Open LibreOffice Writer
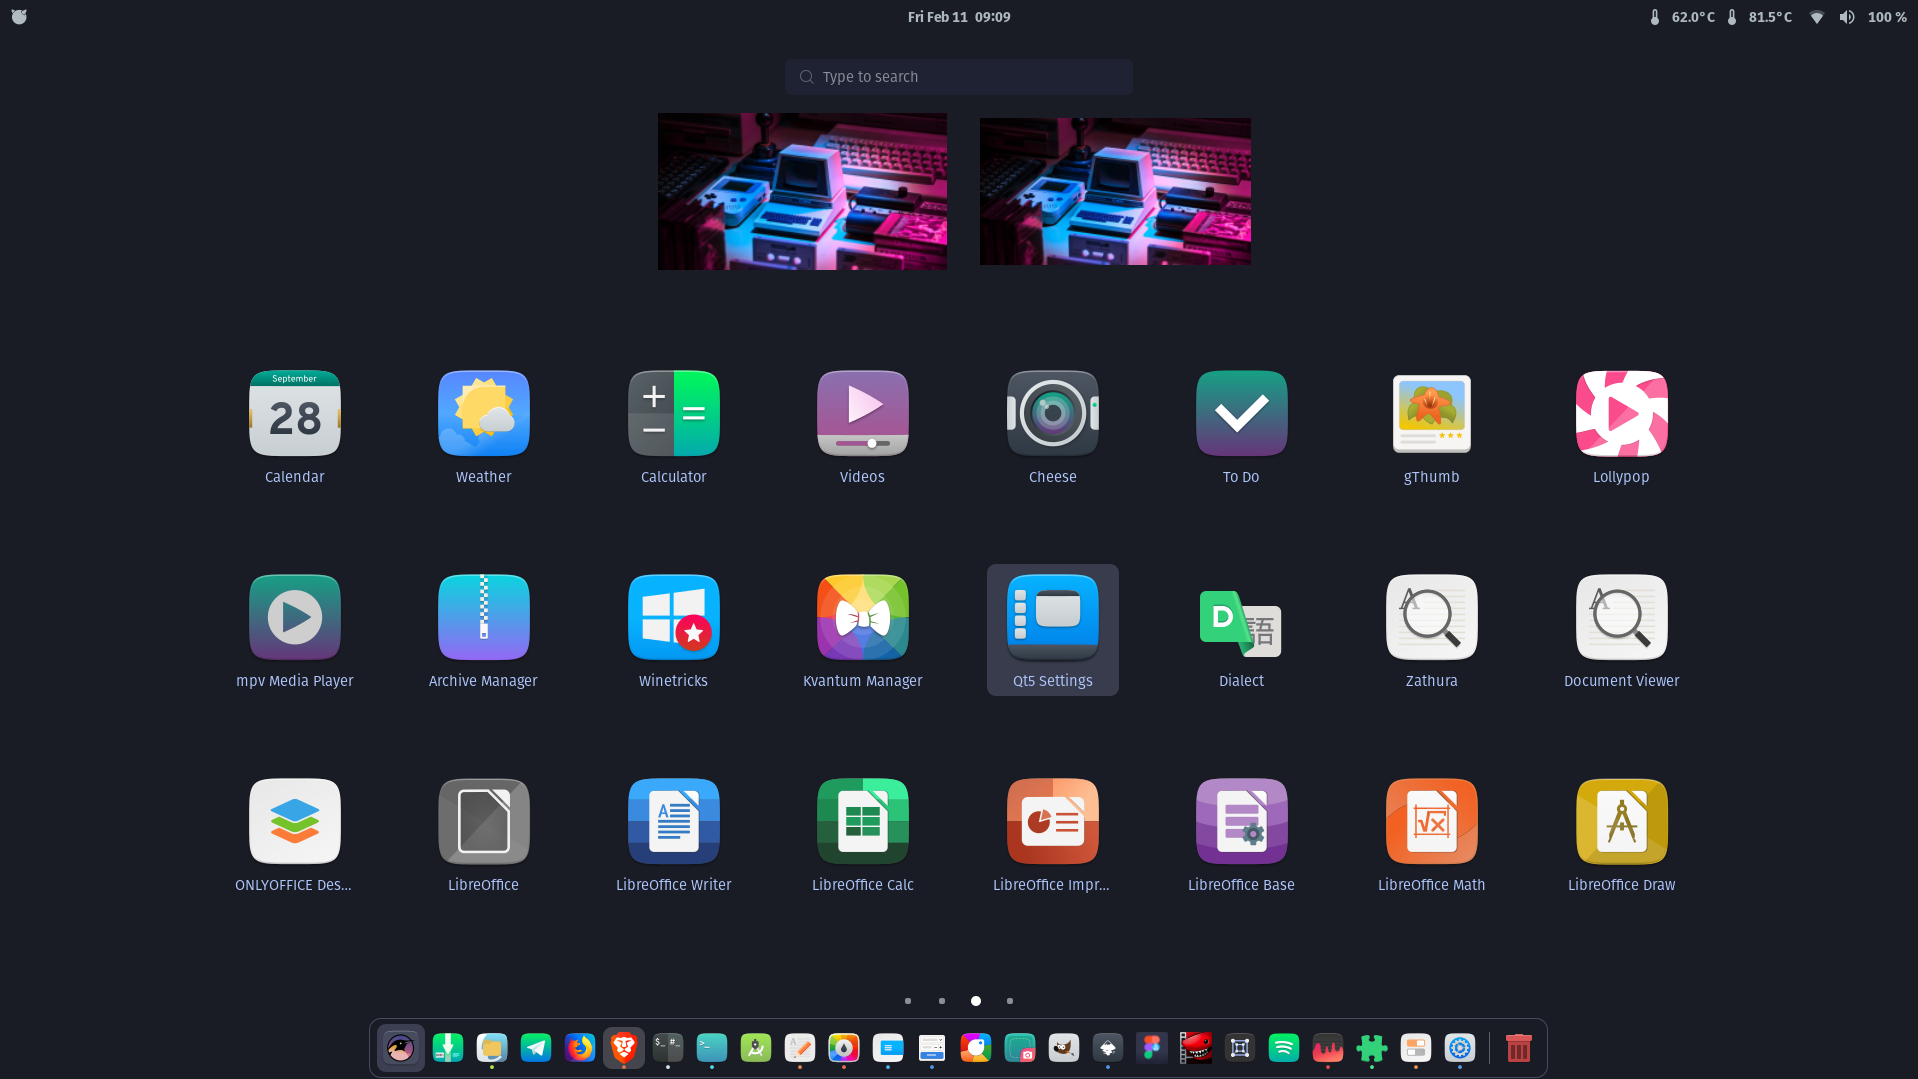Screen dimensions: 1918x1079 coord(673,821)
